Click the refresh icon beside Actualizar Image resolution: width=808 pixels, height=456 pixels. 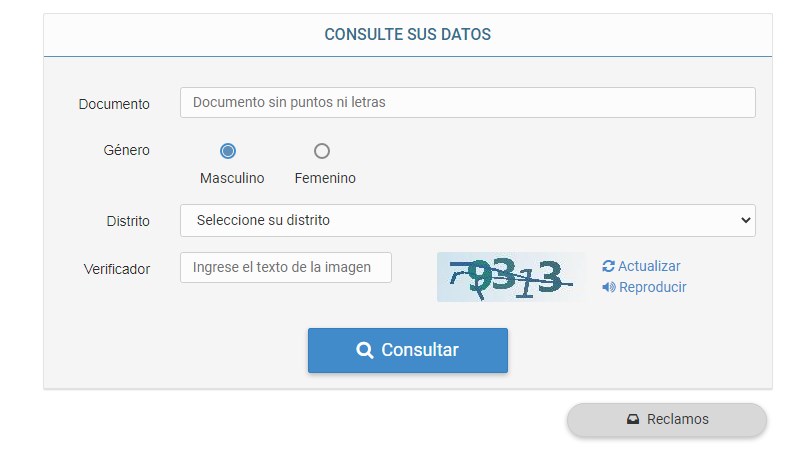click(608, 266)
